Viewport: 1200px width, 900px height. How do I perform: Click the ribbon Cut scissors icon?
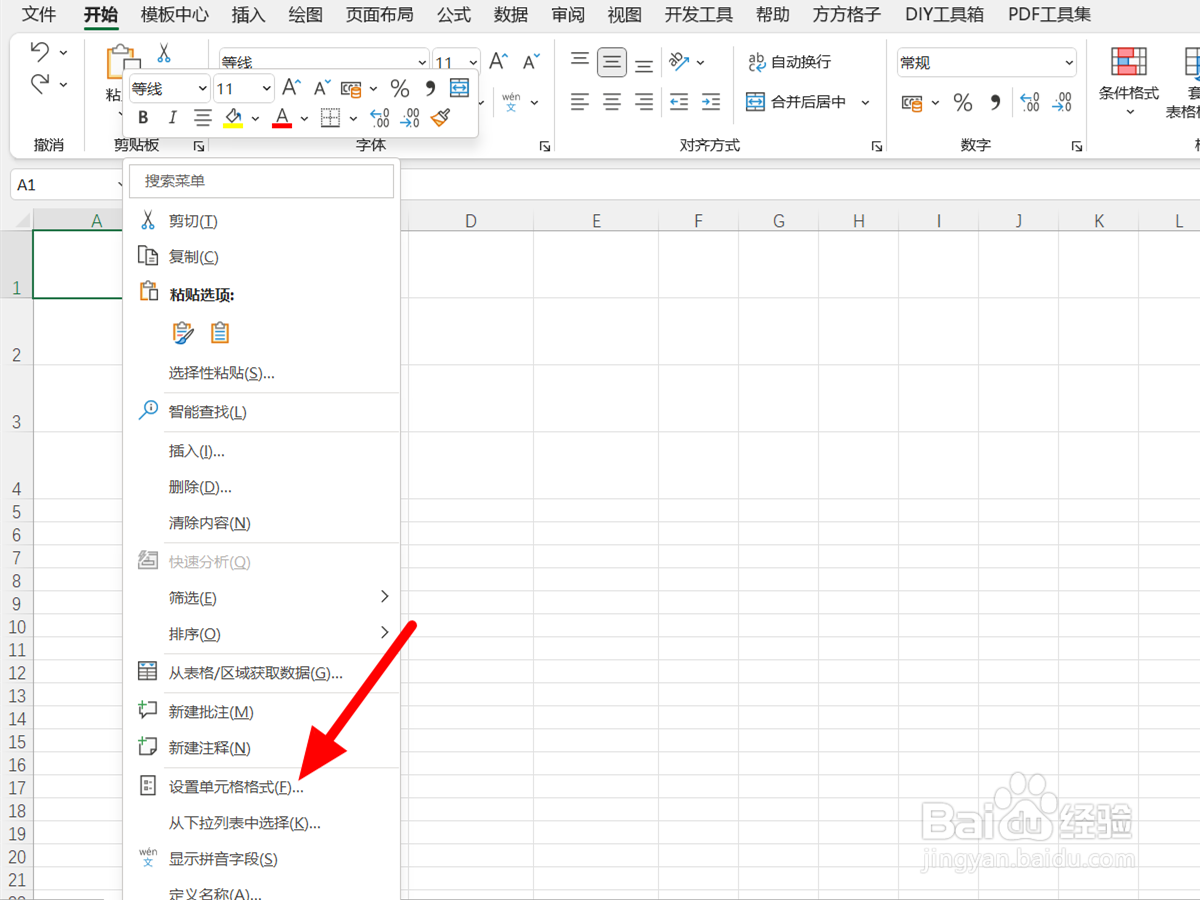tap(164, 53)
